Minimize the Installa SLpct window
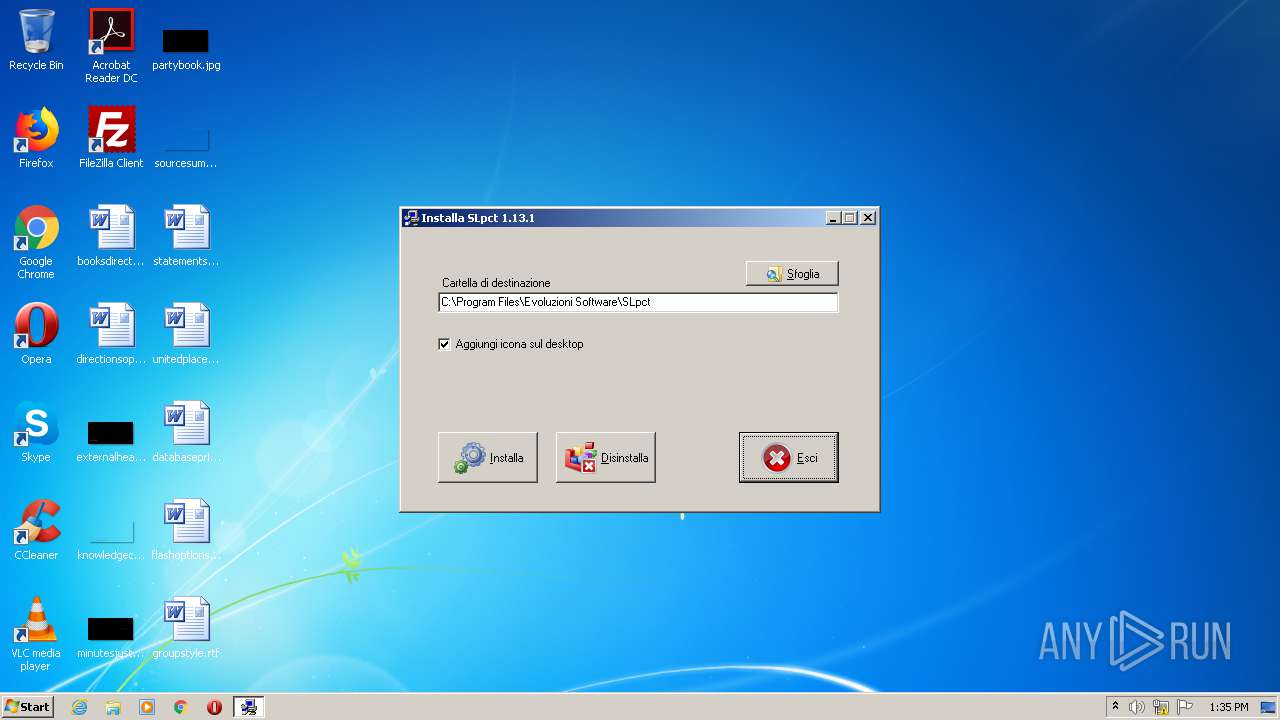Viewport: 1280px width, 720px height. click(x=833, y=218)
